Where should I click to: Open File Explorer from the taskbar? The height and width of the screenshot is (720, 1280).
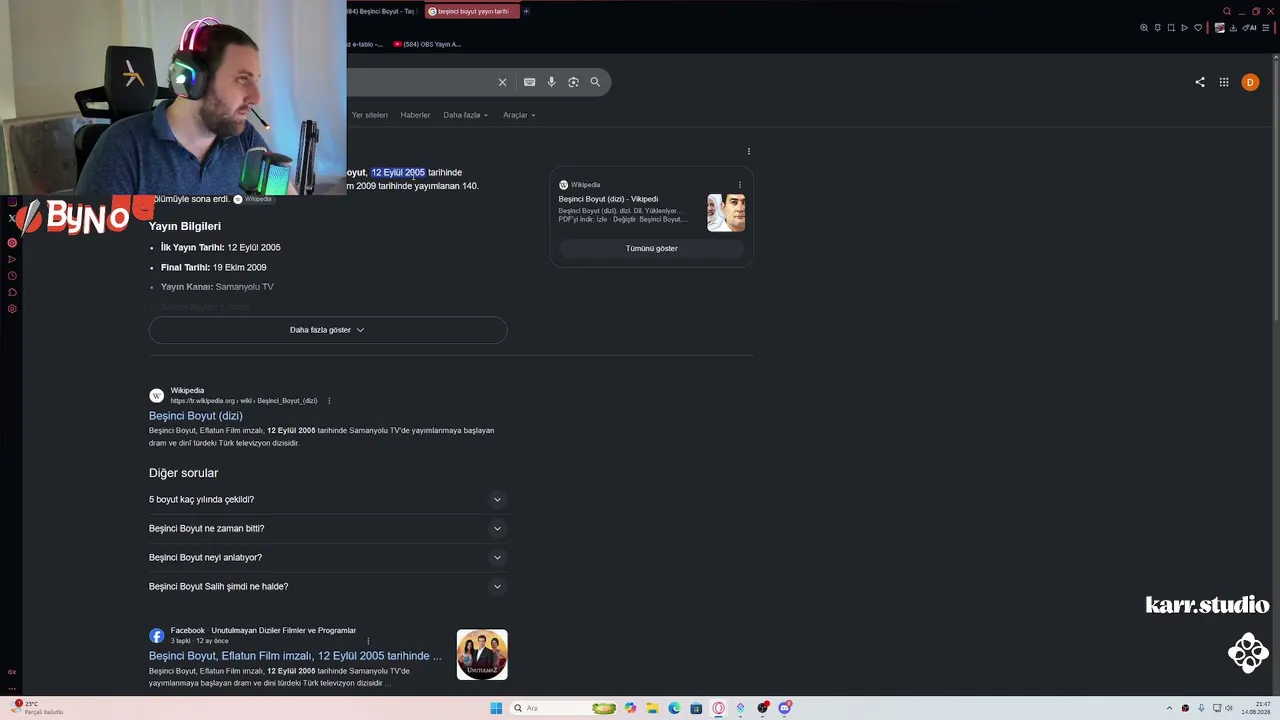(652, 708)
